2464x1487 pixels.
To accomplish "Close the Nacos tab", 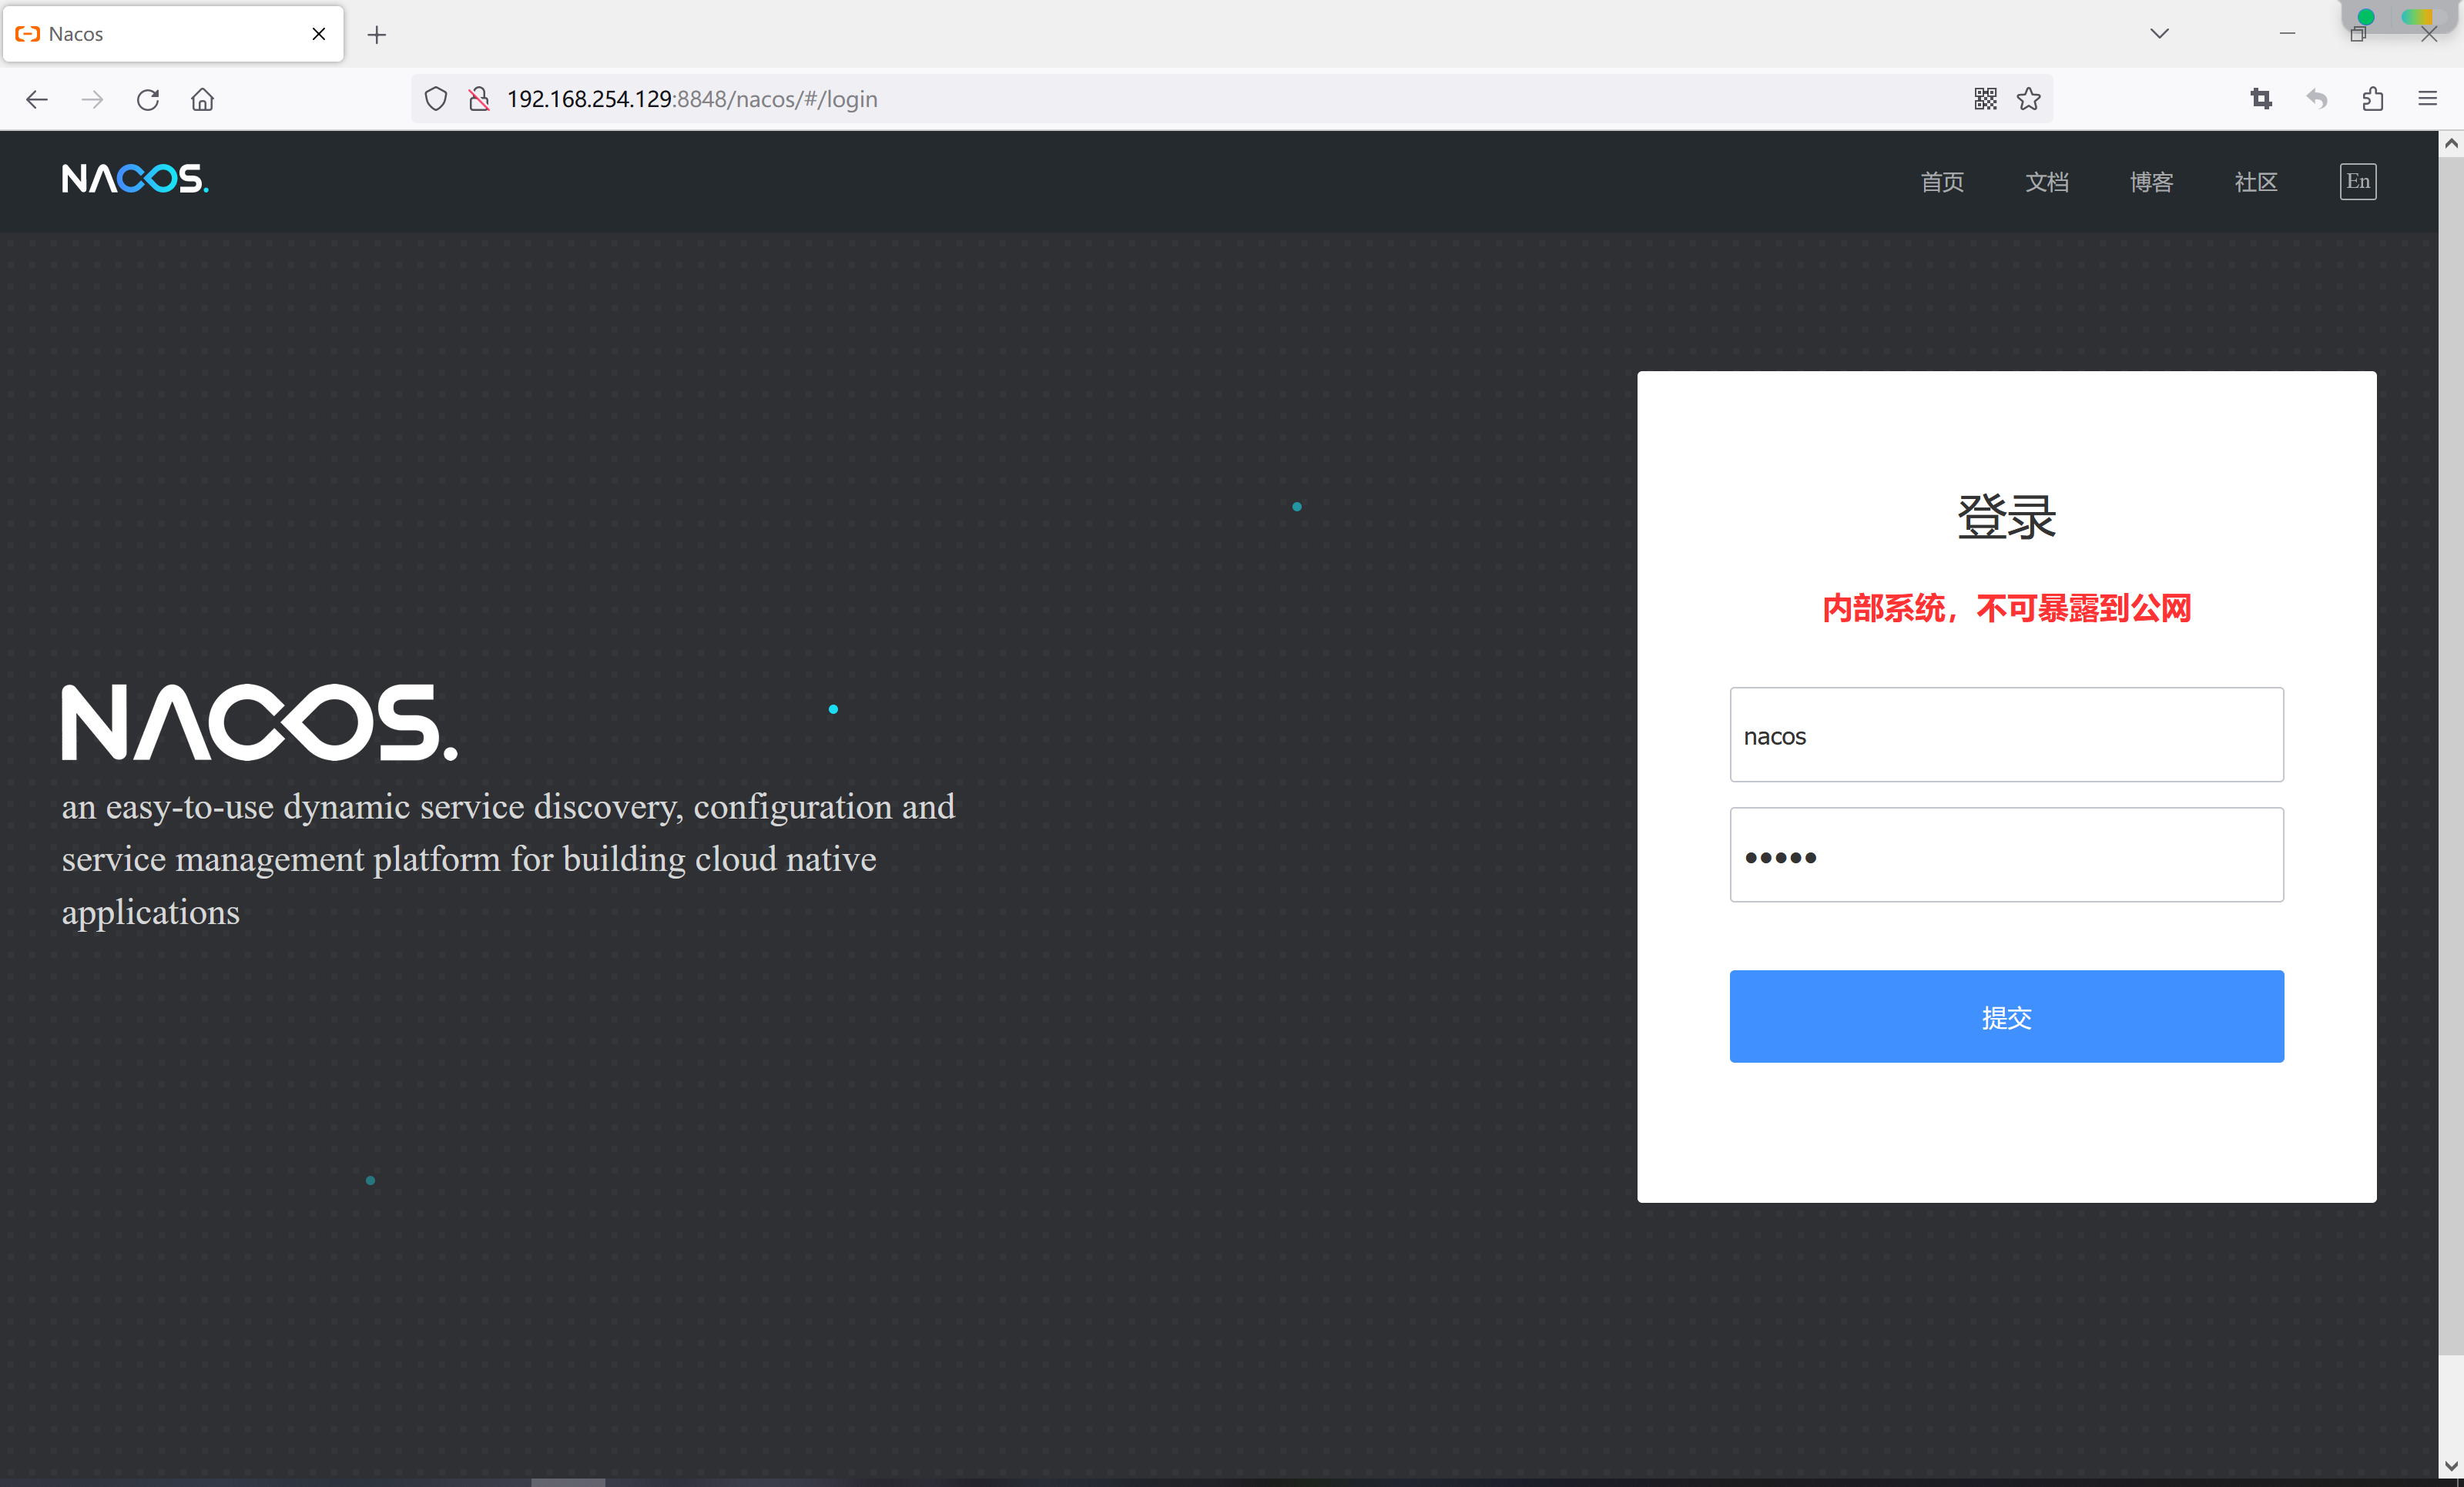I will point(319,34).
